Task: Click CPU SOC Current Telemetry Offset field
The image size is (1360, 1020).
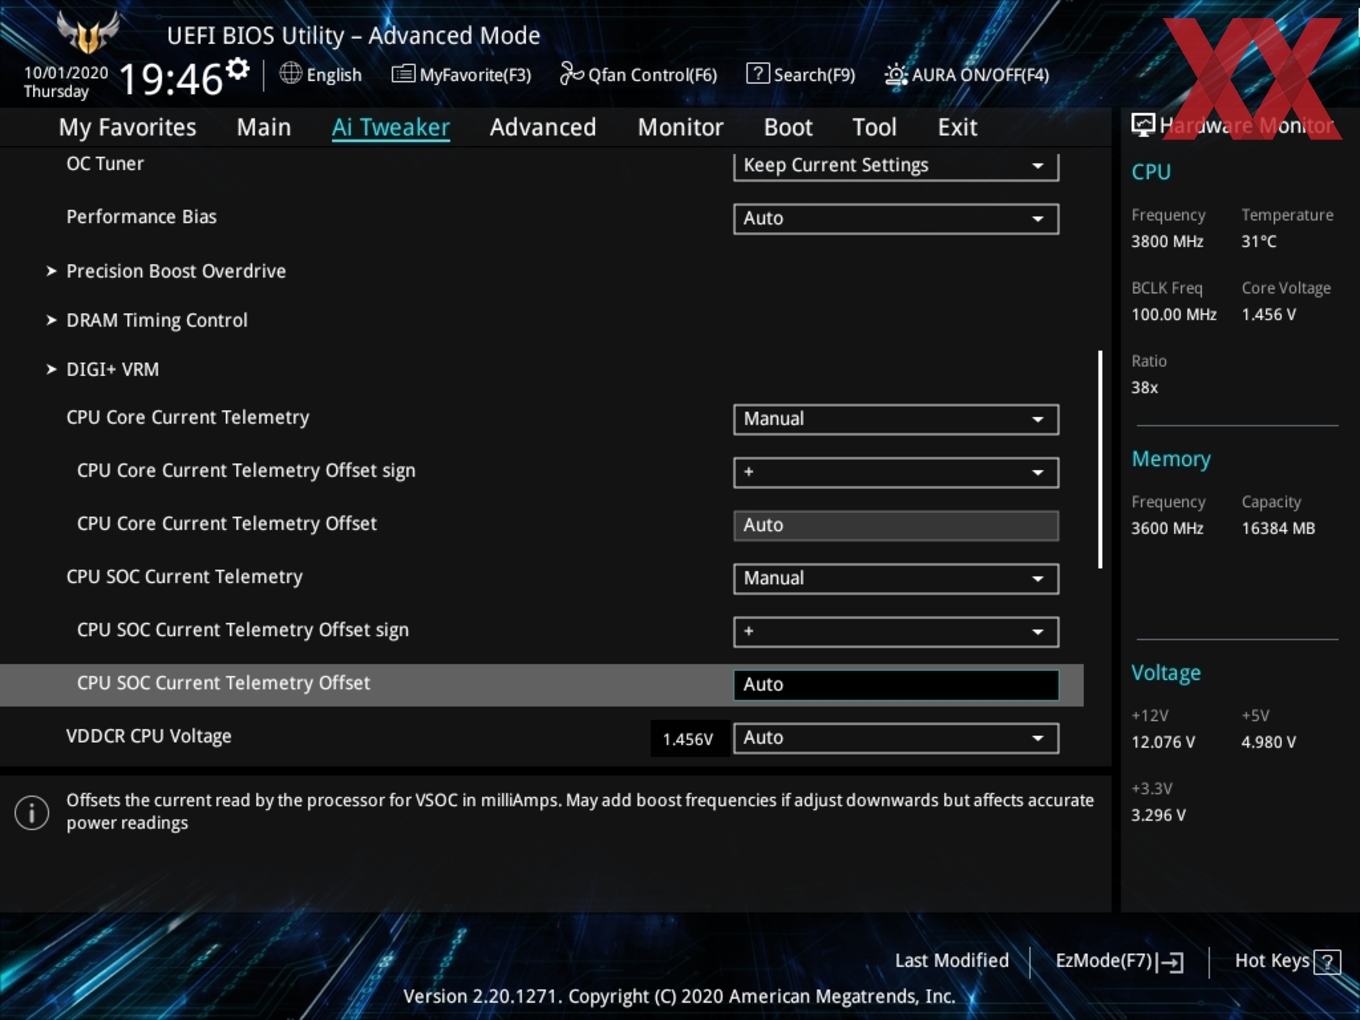Action: [896, 684]
